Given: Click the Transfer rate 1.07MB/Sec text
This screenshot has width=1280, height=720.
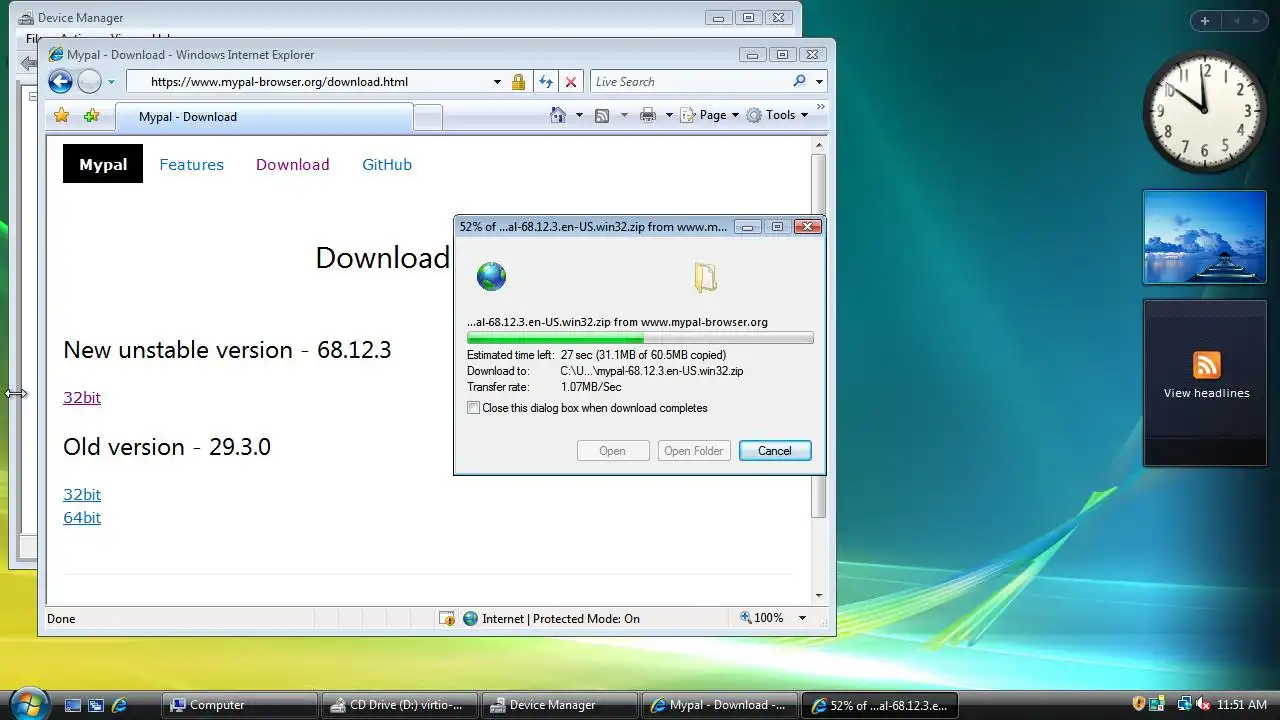Looking at the screenshot, I should 544,387.
